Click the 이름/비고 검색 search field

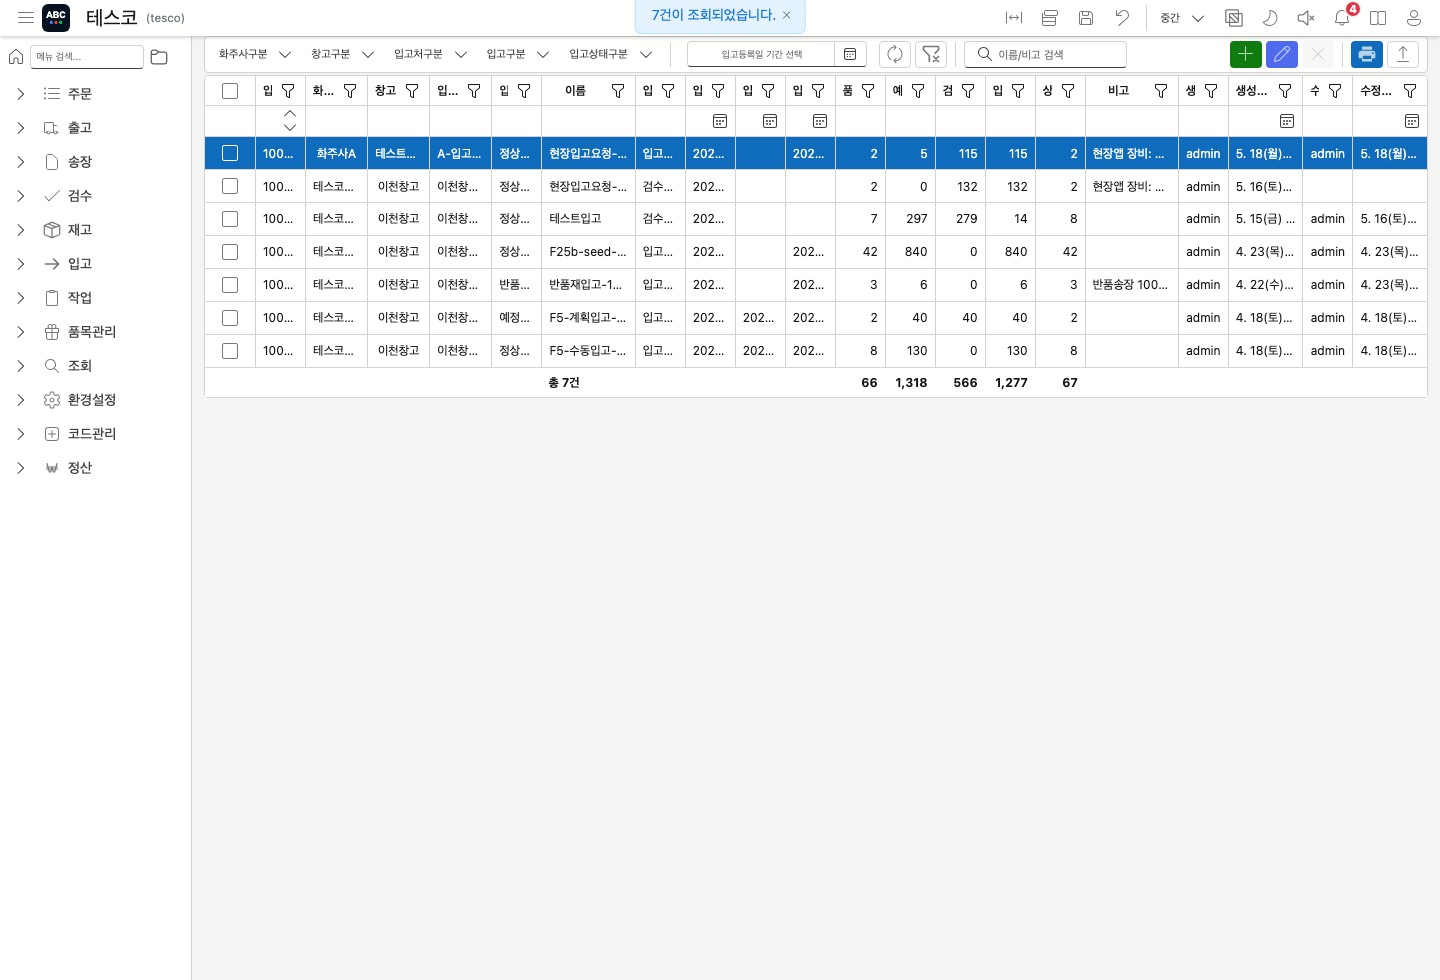pyautogui.click(x=1045, y=54)
